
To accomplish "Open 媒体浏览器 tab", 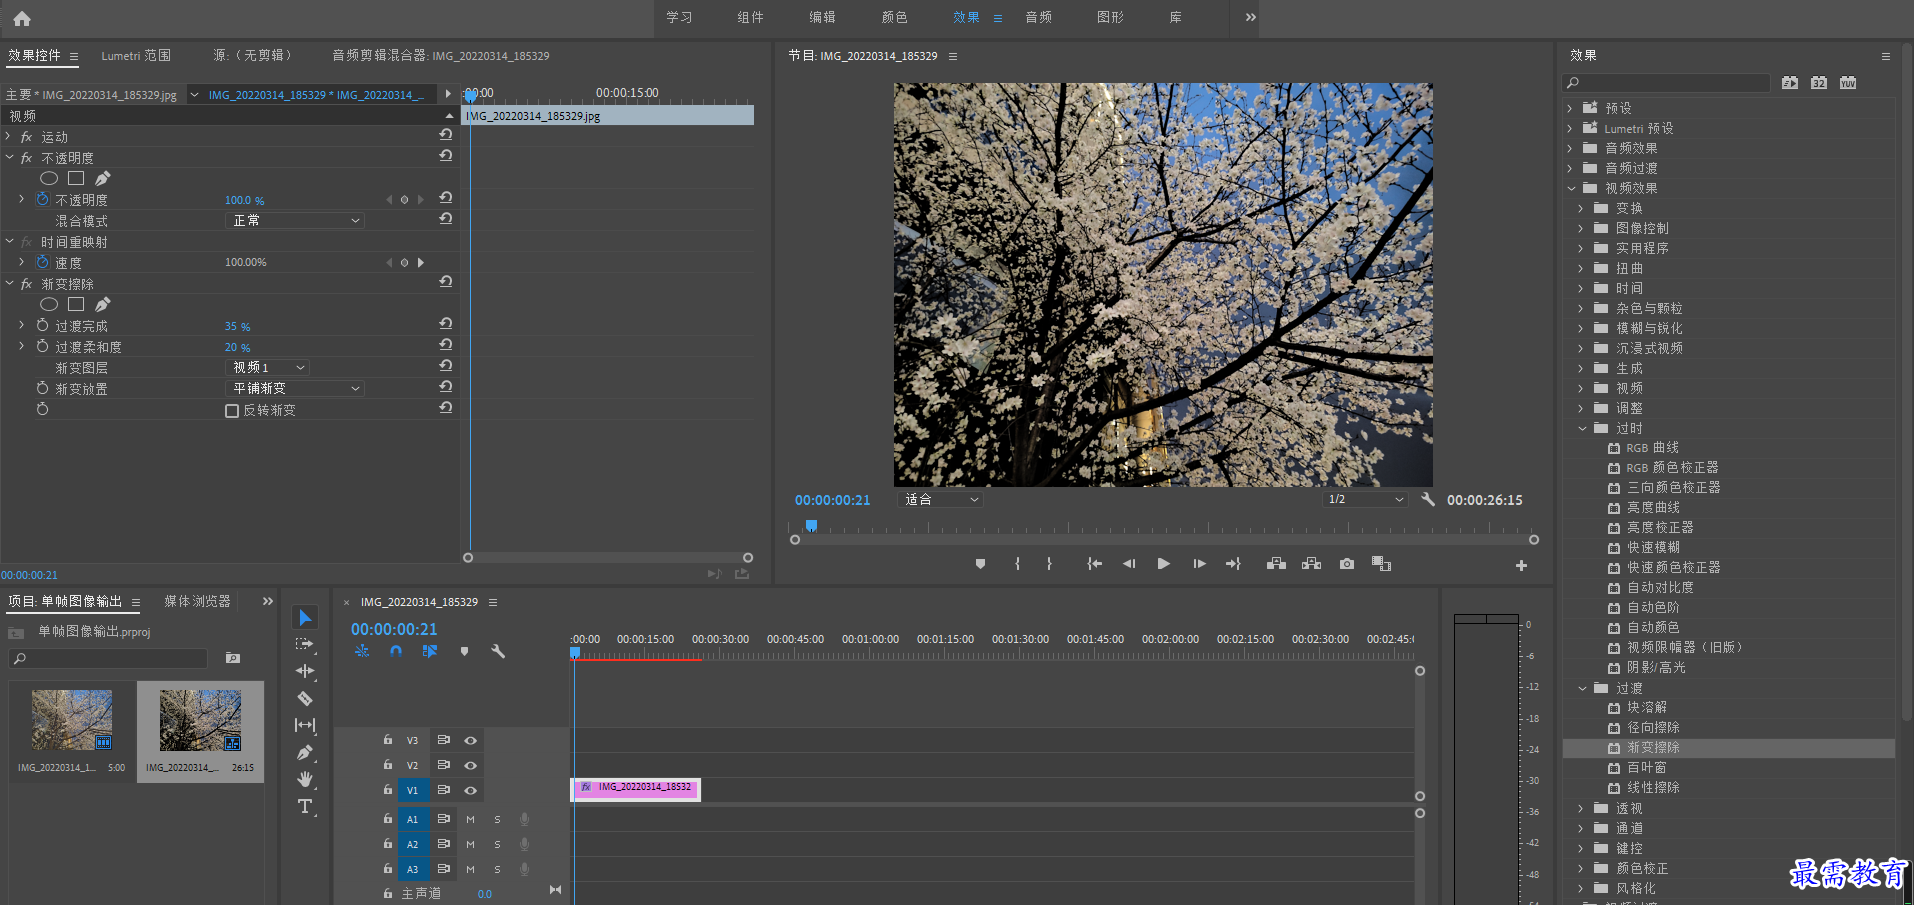I will [x=197, y=601].
